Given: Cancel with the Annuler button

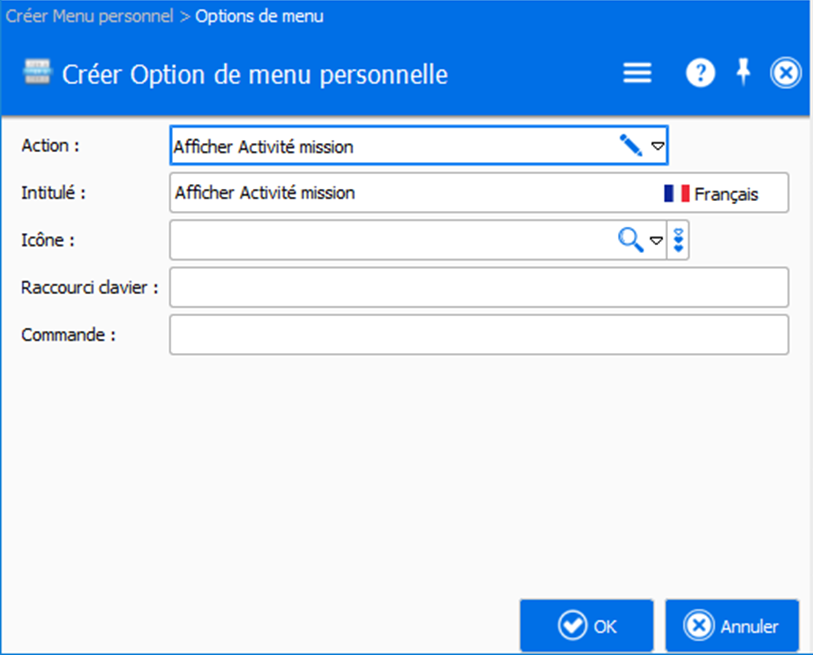Looking at the screenshot, I should point(731,626).
